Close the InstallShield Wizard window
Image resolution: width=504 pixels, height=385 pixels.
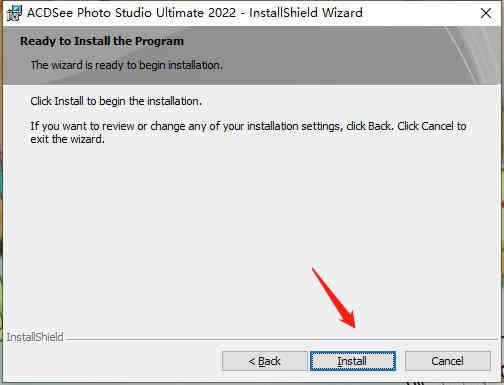486,13
